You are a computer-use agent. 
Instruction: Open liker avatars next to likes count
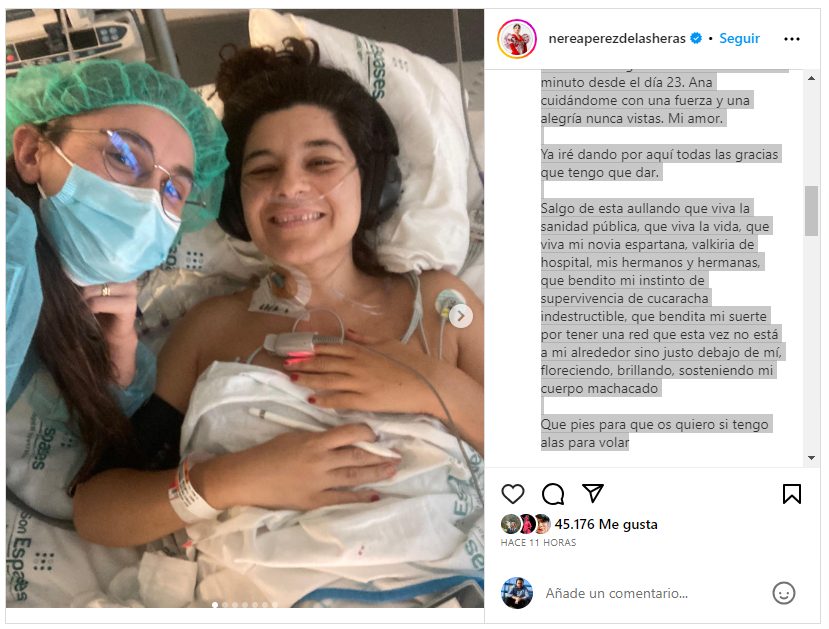[x=526, y=524]
